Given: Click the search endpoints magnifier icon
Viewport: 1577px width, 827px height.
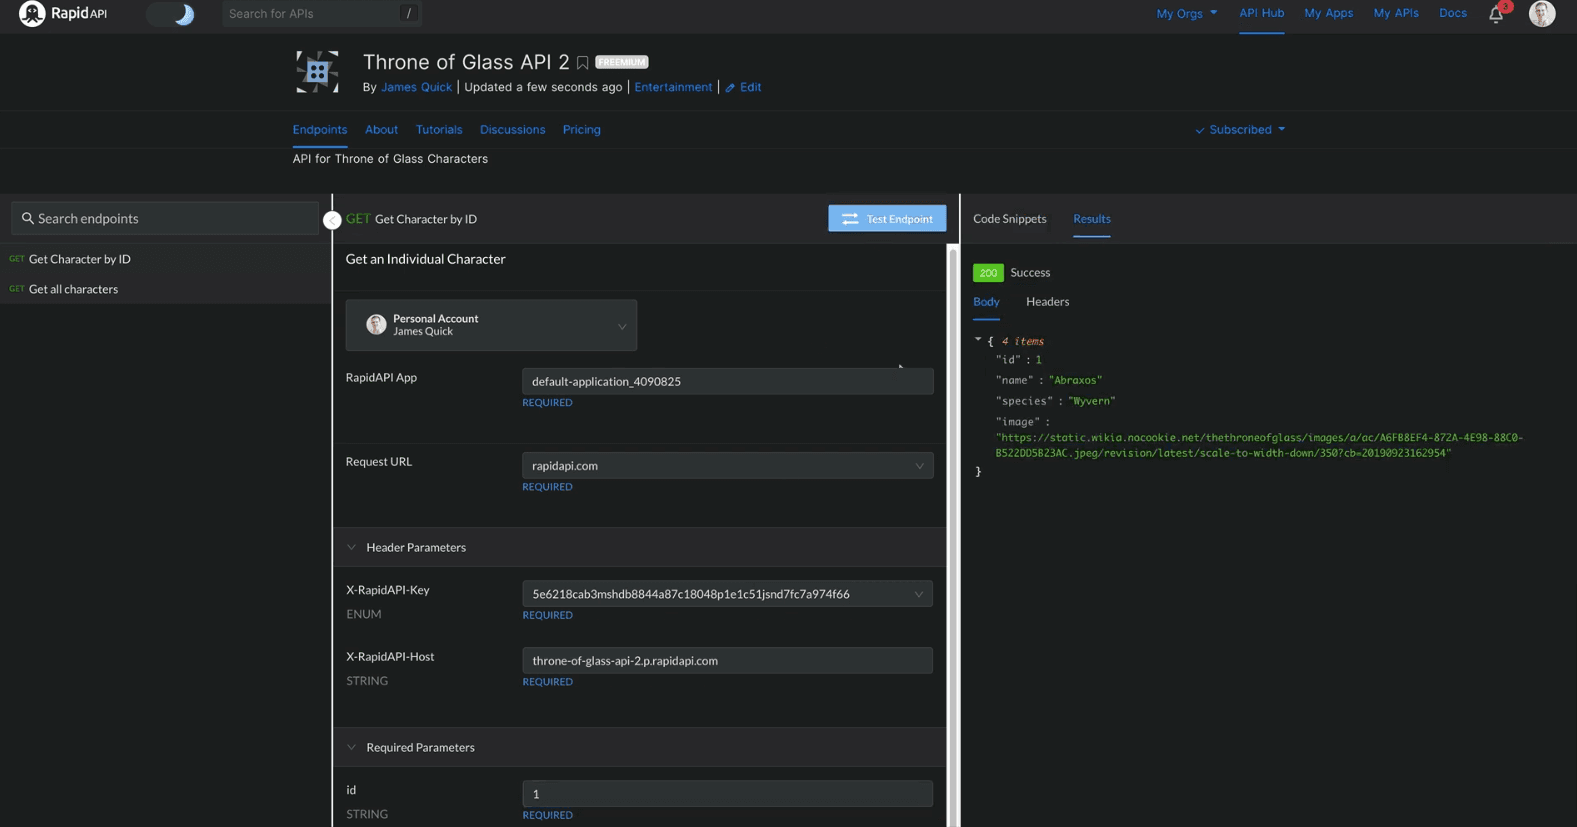Looking at the screenshot, I should pos(28,218).
